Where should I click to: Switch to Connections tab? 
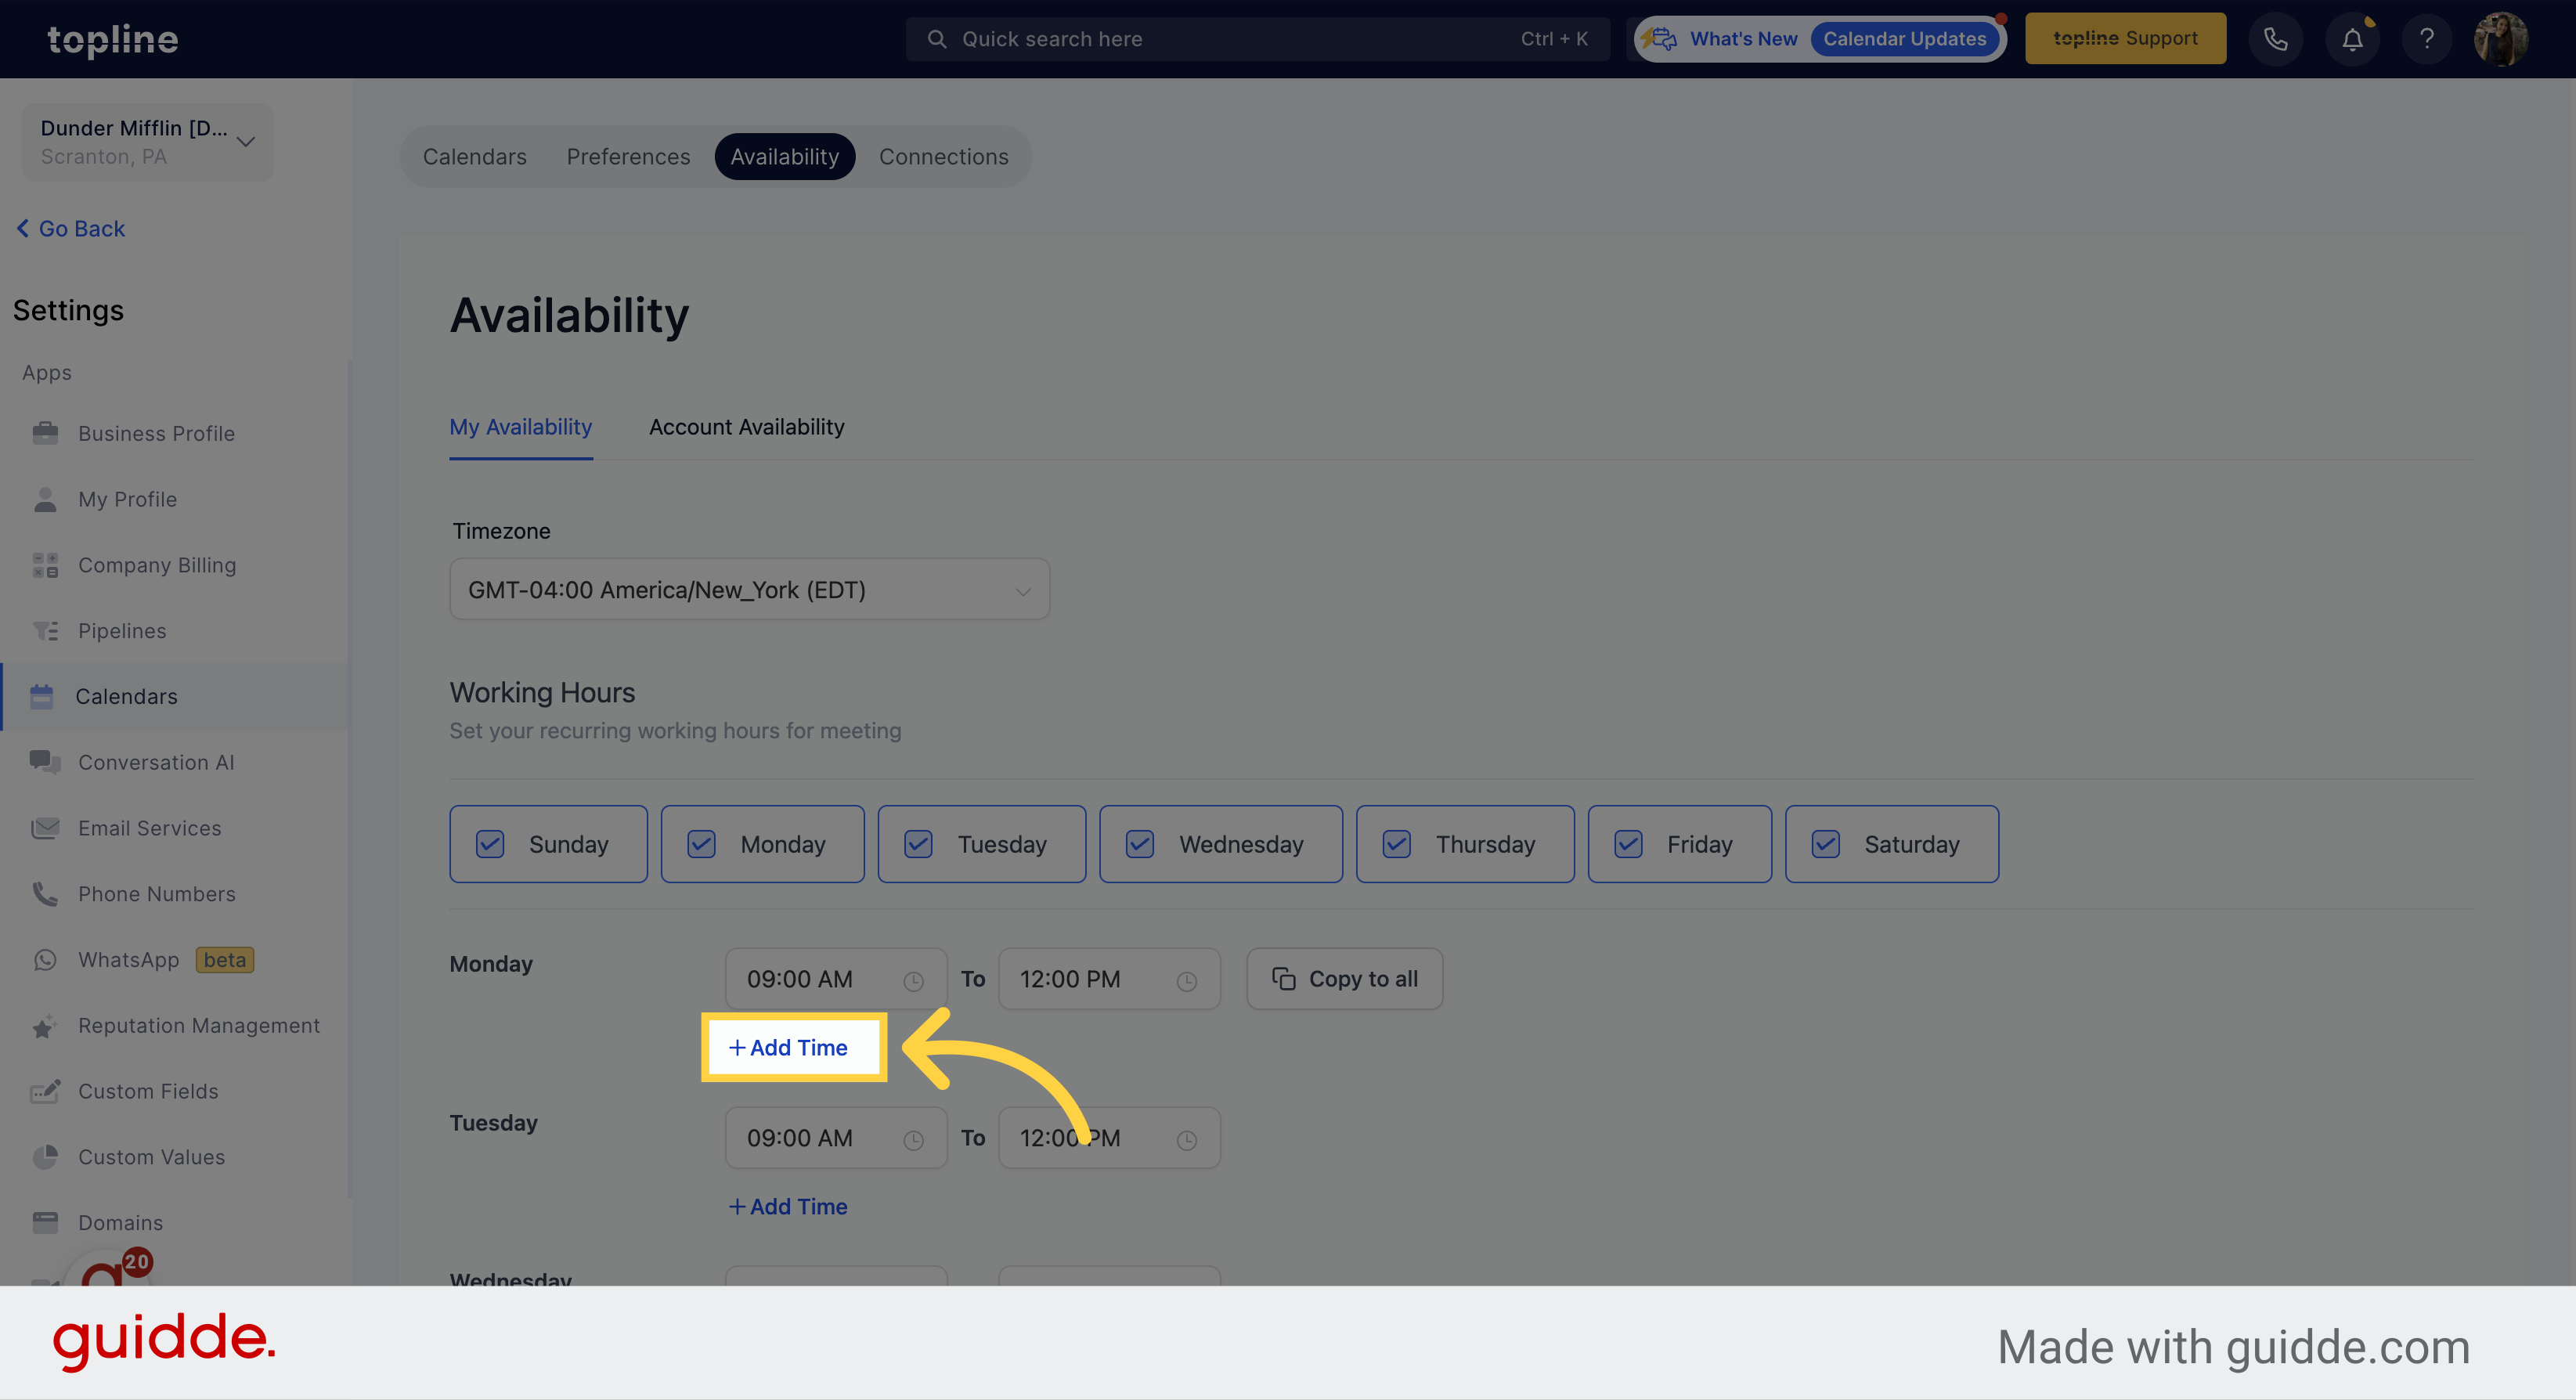point(943,155)
